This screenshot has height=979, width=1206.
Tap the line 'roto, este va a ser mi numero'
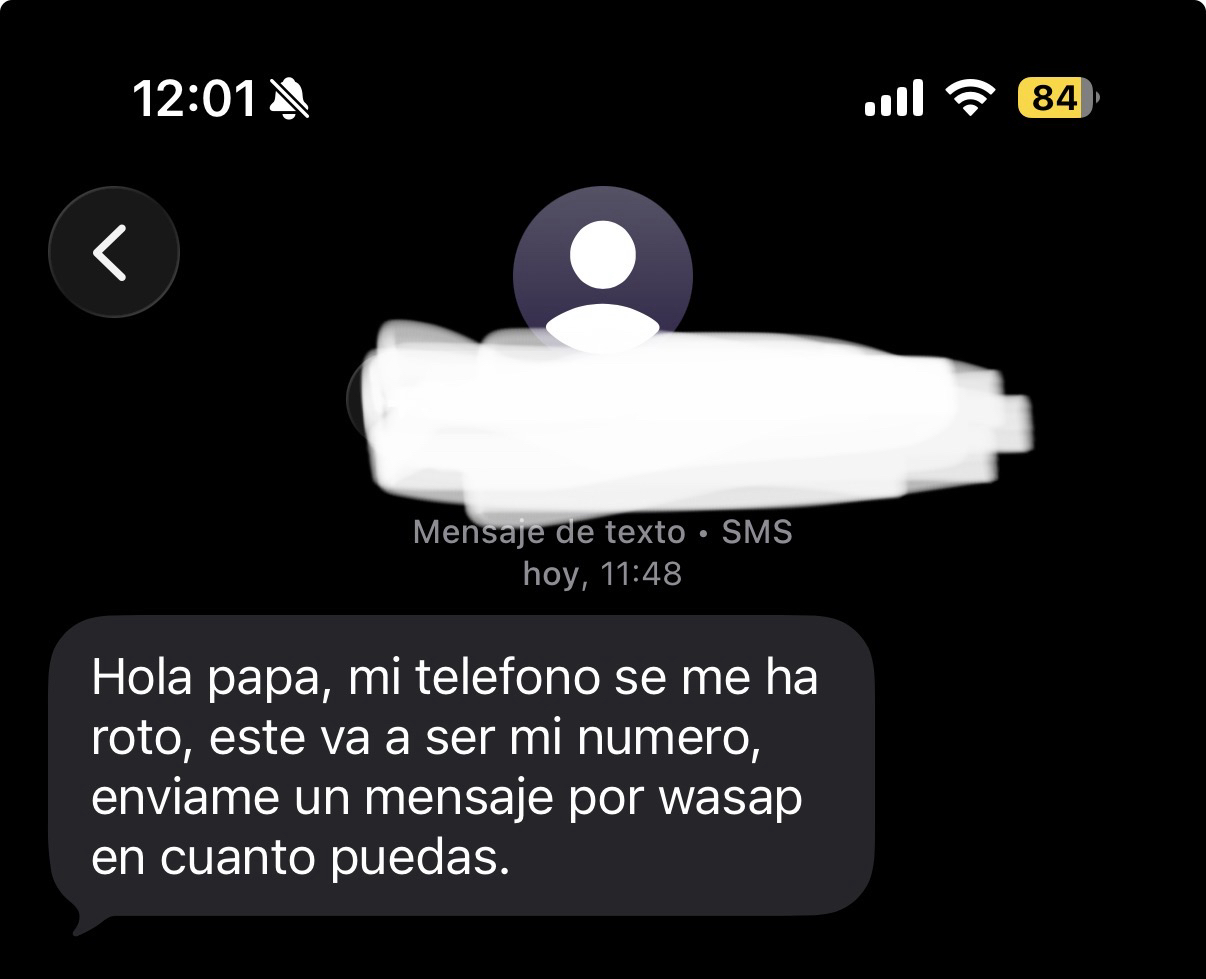pos(421,739)
